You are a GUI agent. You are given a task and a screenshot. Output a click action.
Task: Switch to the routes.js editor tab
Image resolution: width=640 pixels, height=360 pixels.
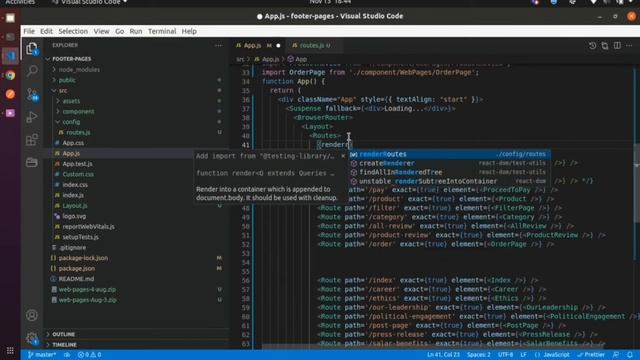(315, 45)
